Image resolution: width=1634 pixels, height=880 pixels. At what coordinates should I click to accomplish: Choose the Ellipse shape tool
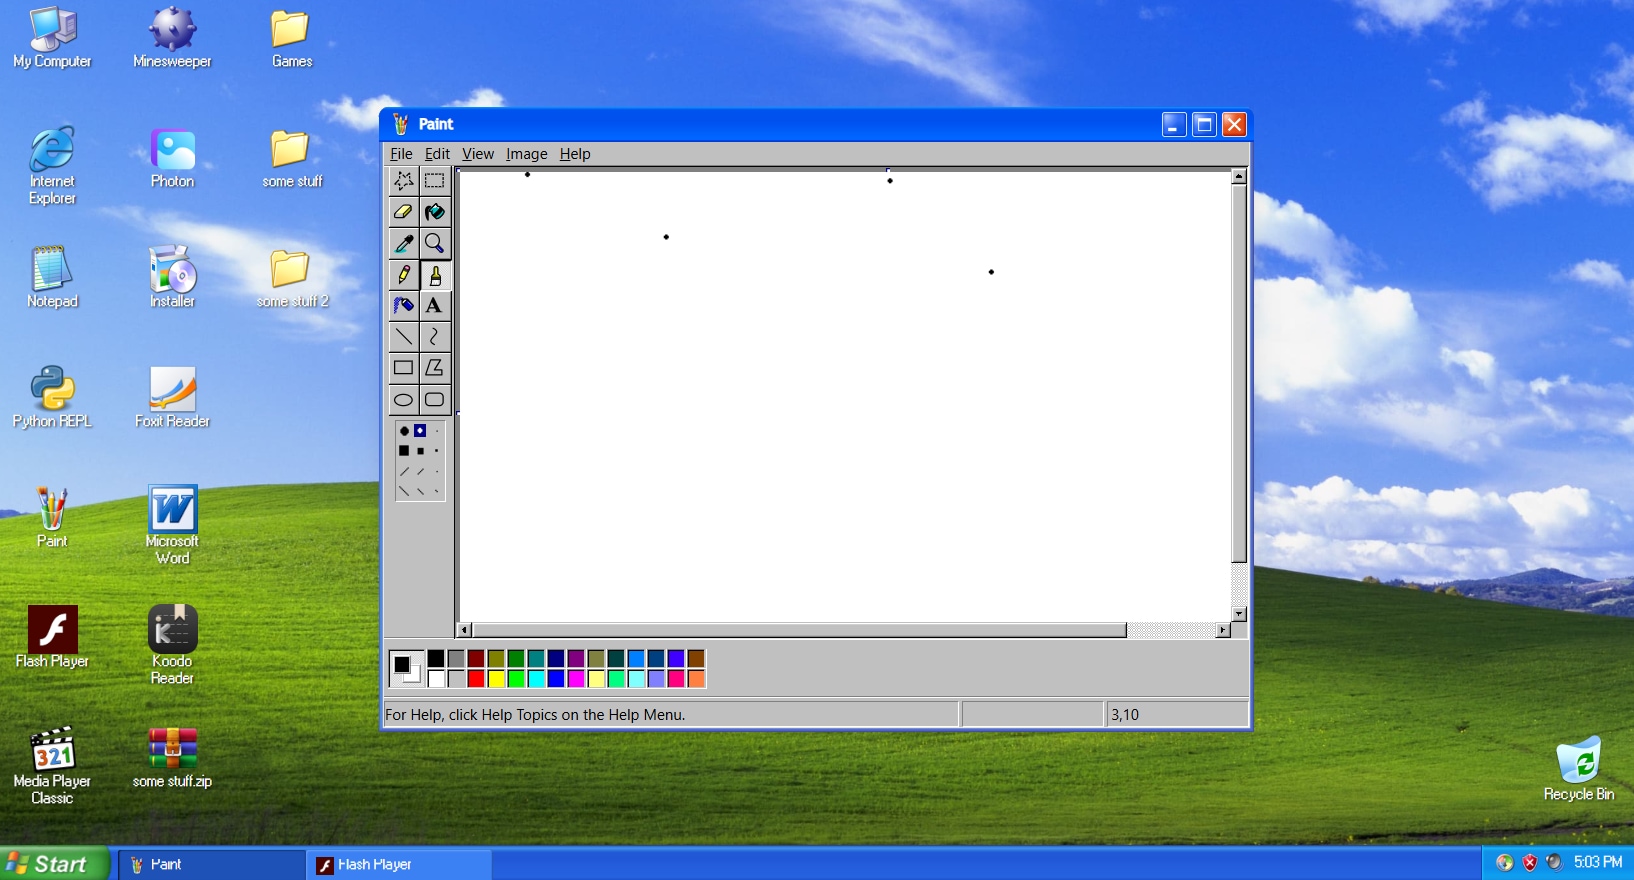tap(403, 400)
